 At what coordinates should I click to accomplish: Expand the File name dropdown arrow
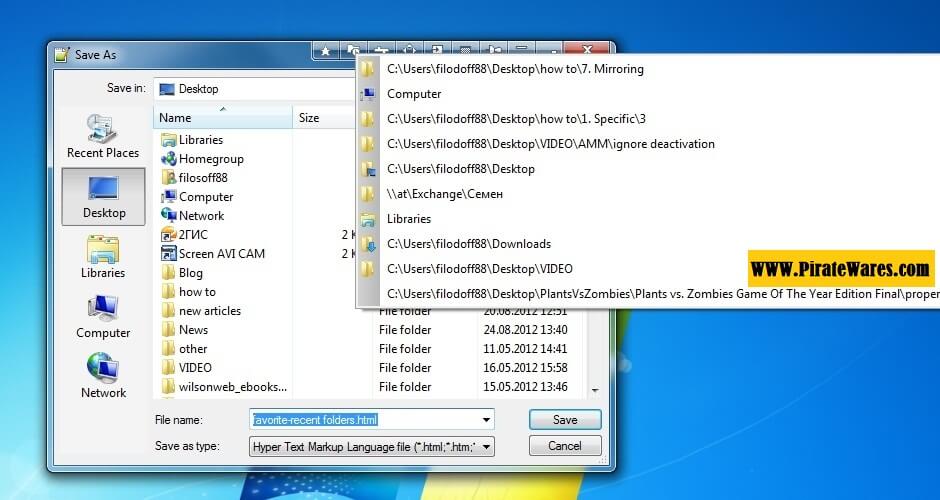(x=486, y=420)
